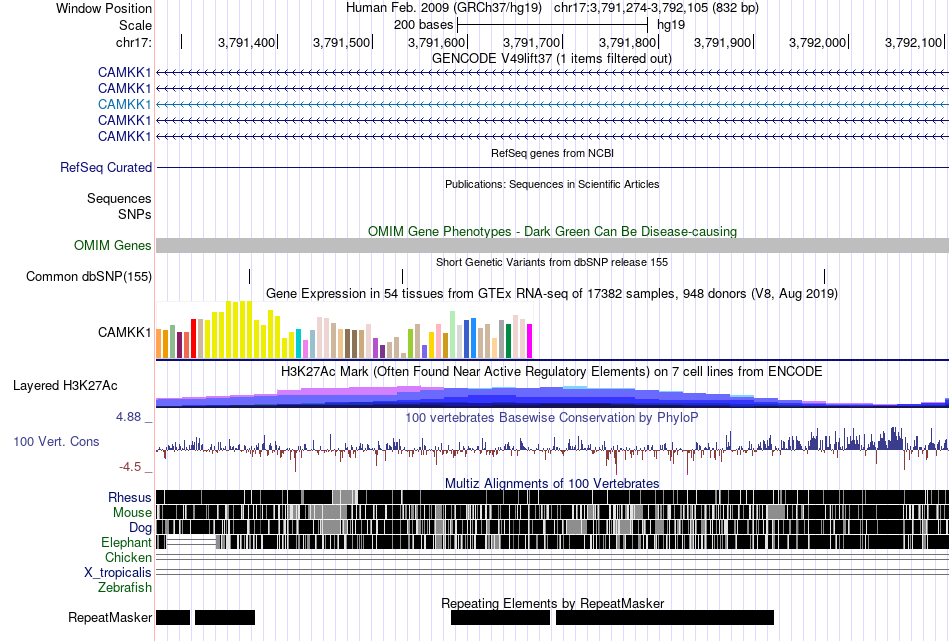
Task: Click the RepeatMasker track label
Action: point(110,617)
